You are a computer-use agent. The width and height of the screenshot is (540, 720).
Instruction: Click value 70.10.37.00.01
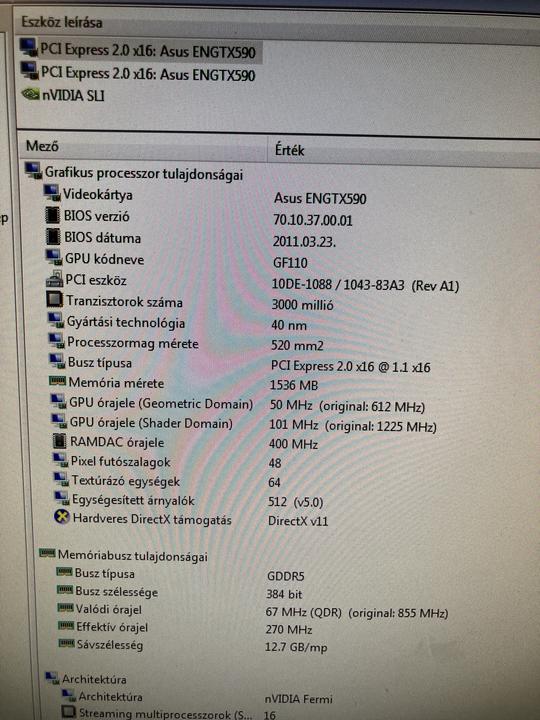[313, 220]
